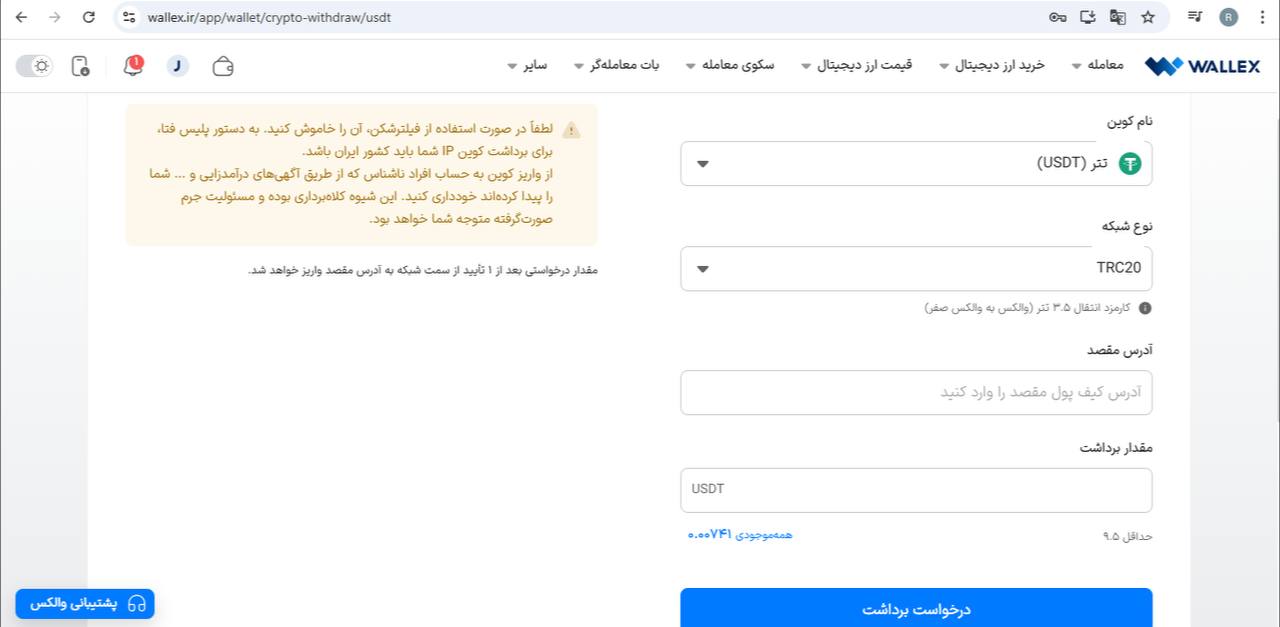Click همه موجودی balance link
Screen dimensions: 1280x627
tap(740, 535)
